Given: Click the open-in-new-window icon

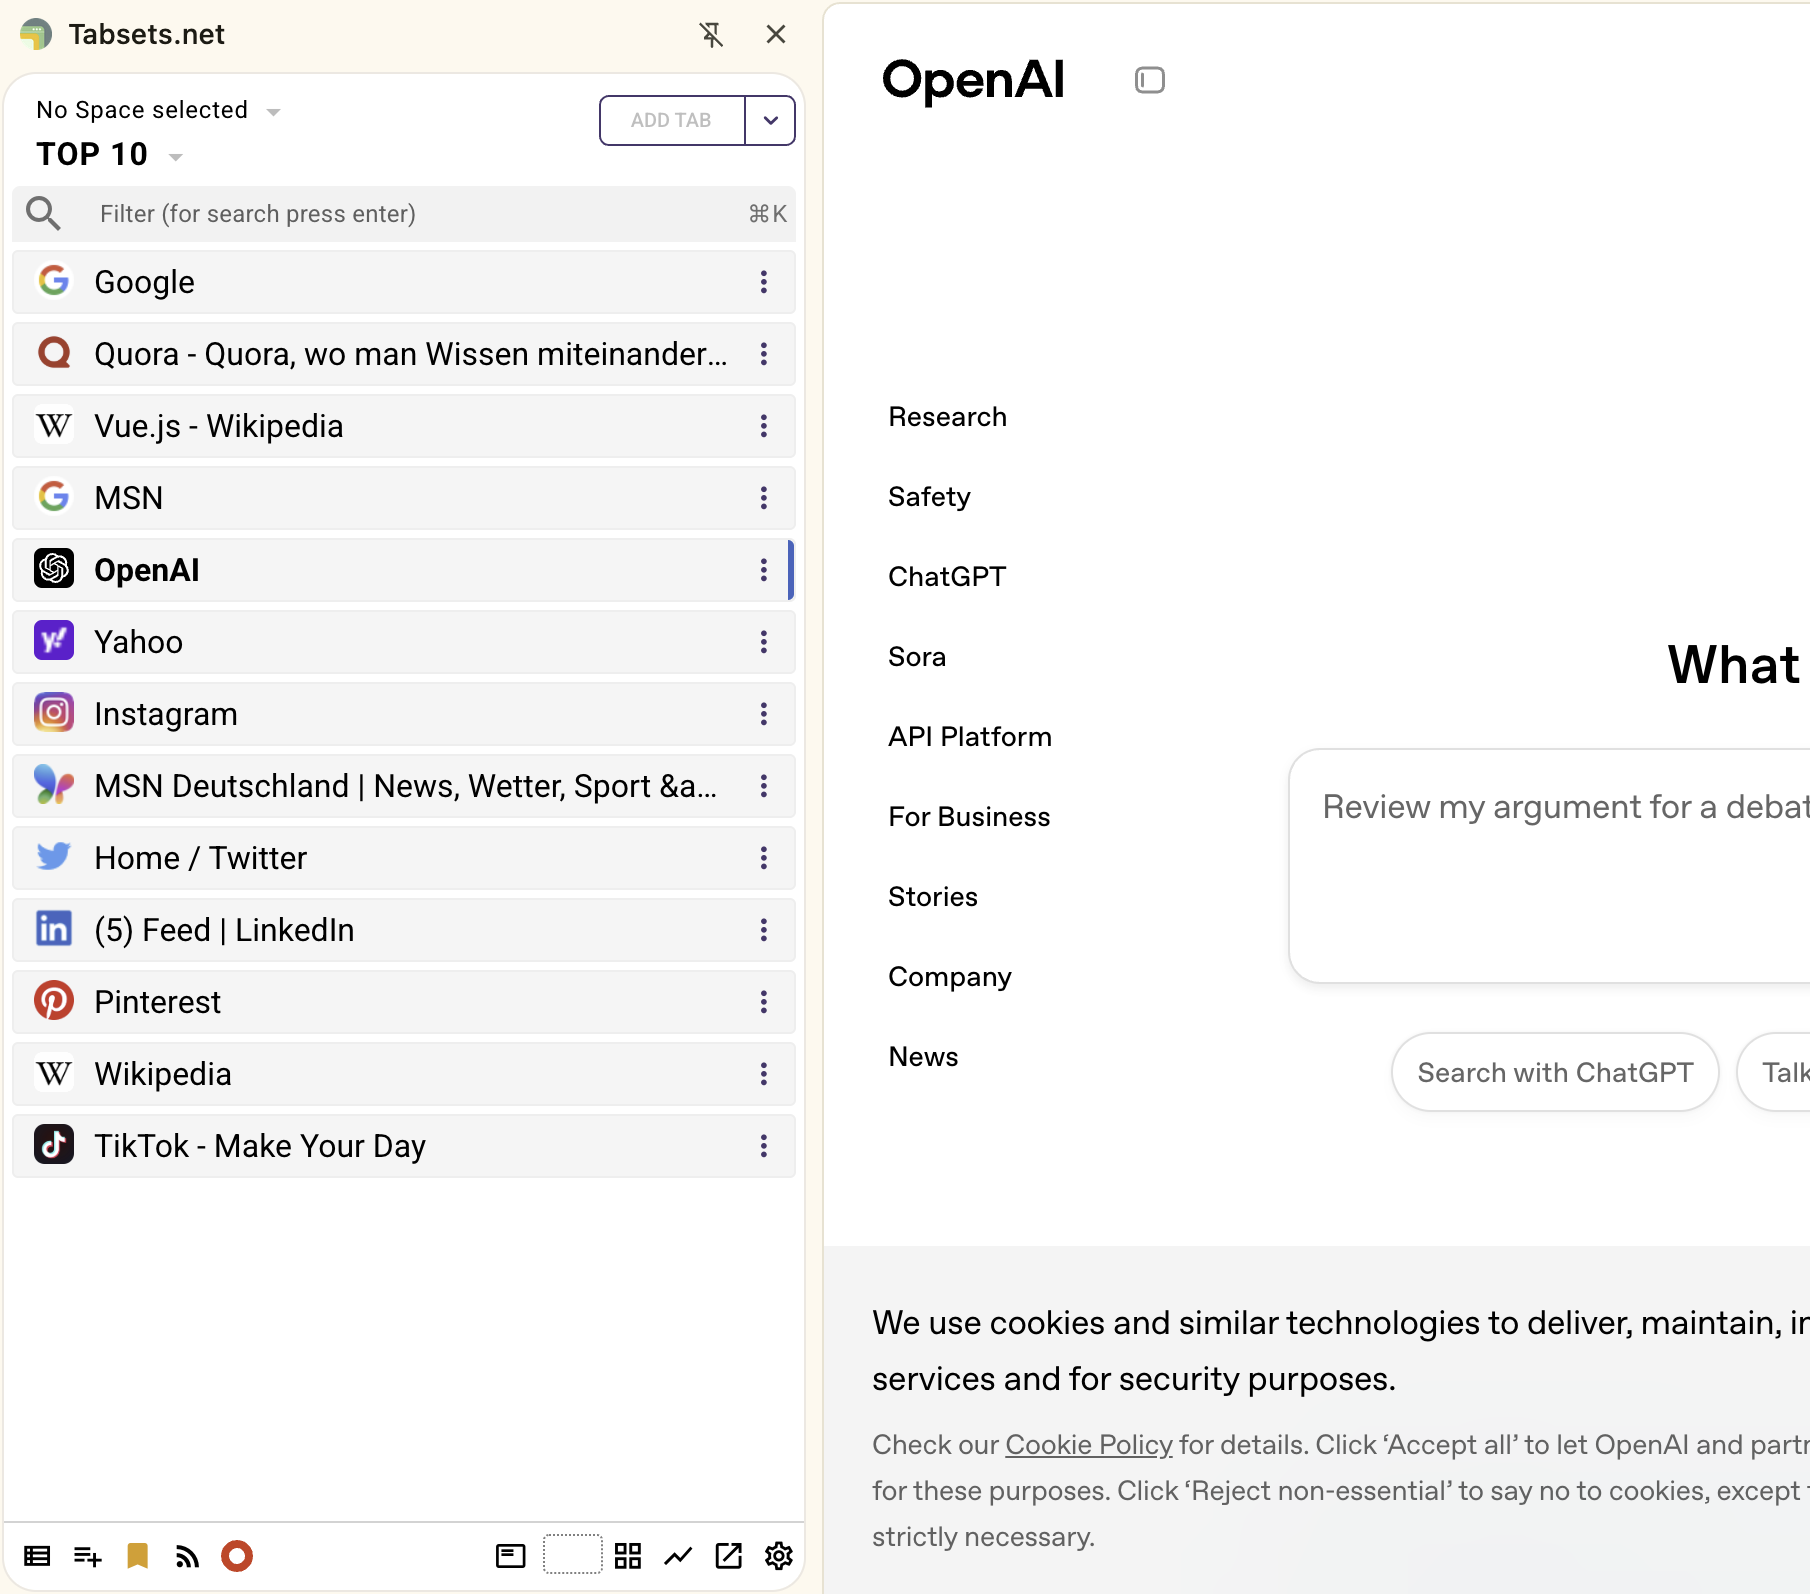Looking at the screenshot, I should [729, 1556].
